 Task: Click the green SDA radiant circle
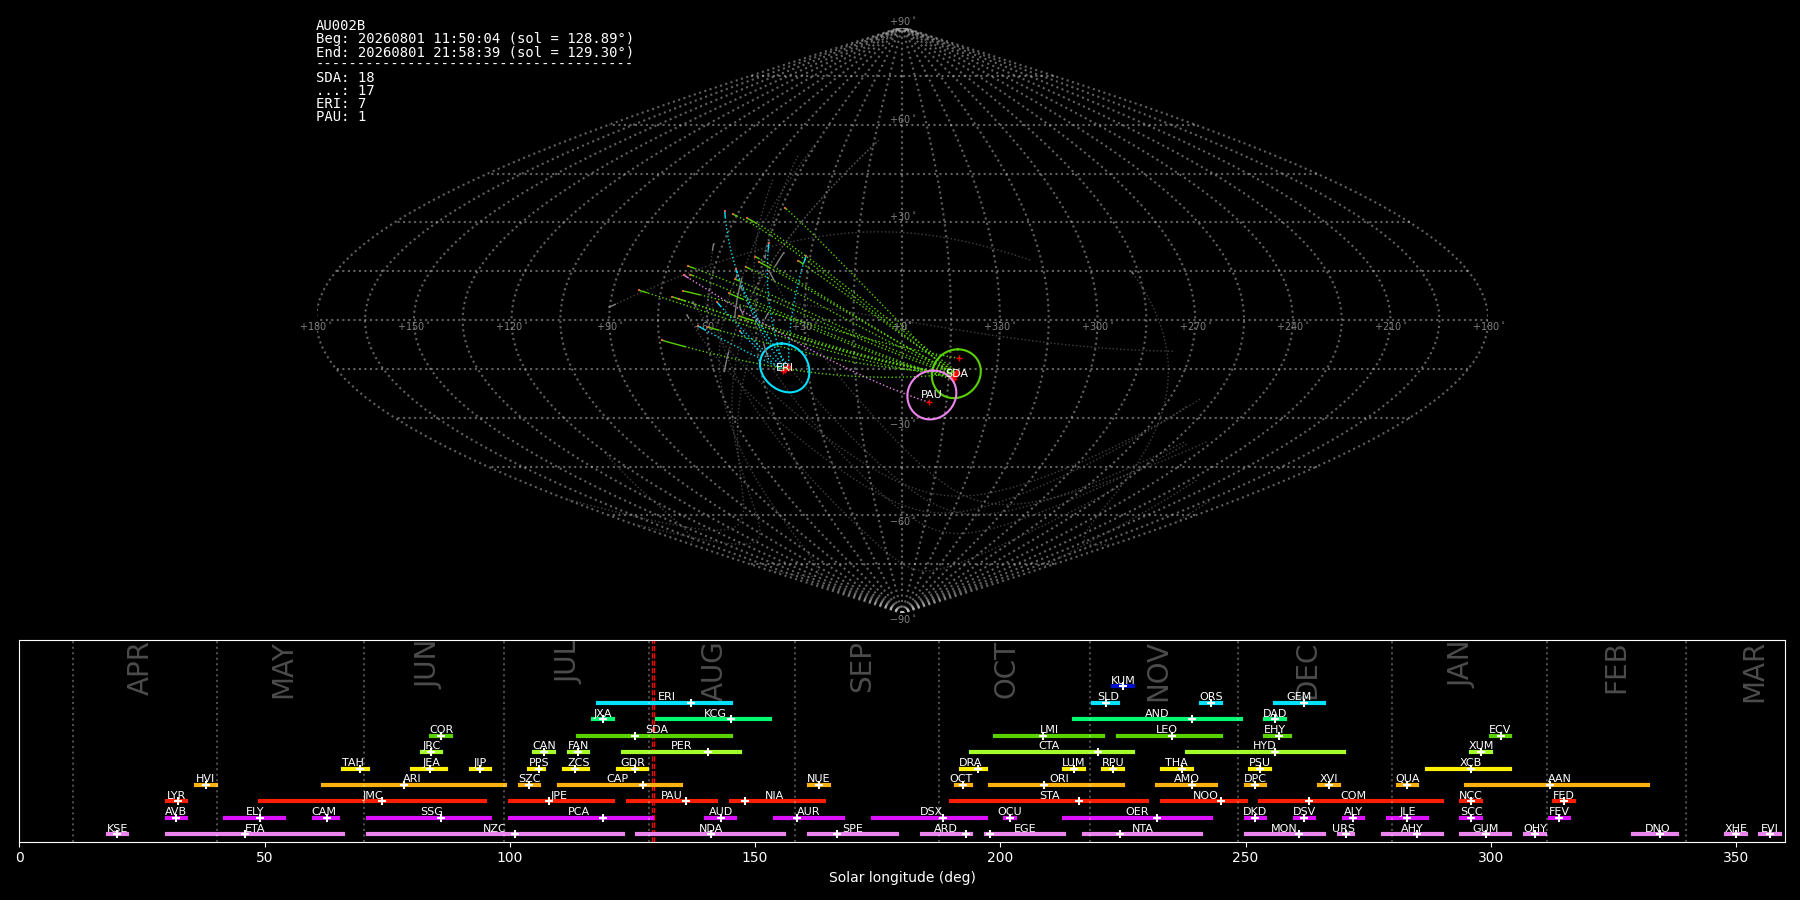click(x=956, y=373)
